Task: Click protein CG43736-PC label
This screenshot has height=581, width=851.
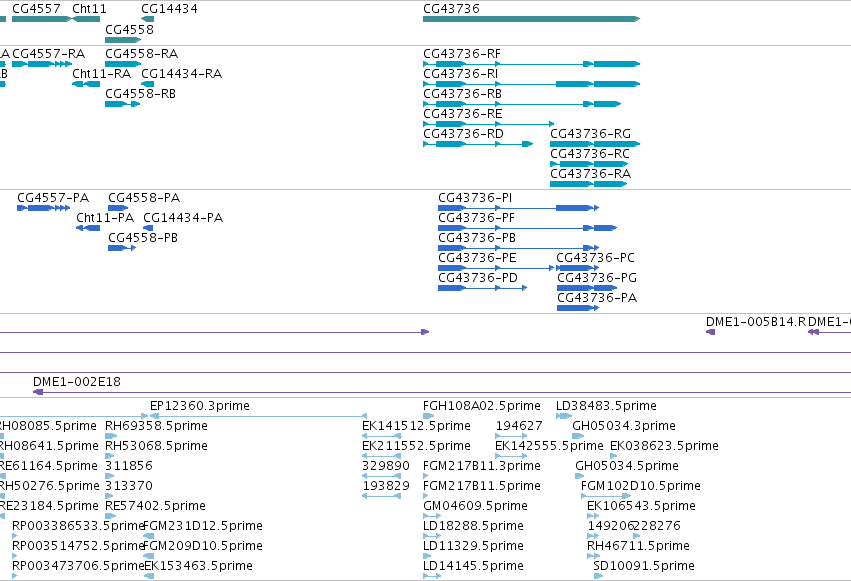Action: point(596,258)
